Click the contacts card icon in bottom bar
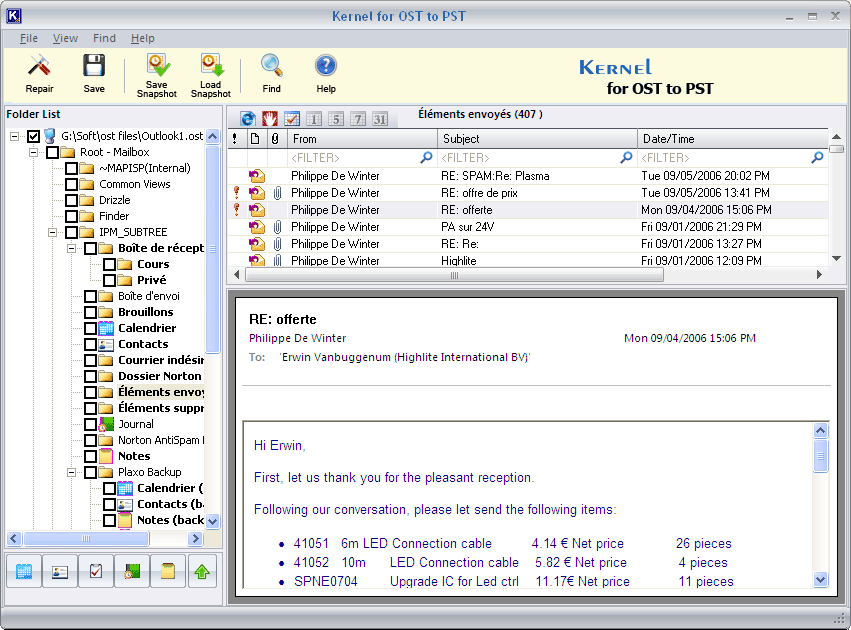Viewport: 851px width, 630px height. (60, 572)
